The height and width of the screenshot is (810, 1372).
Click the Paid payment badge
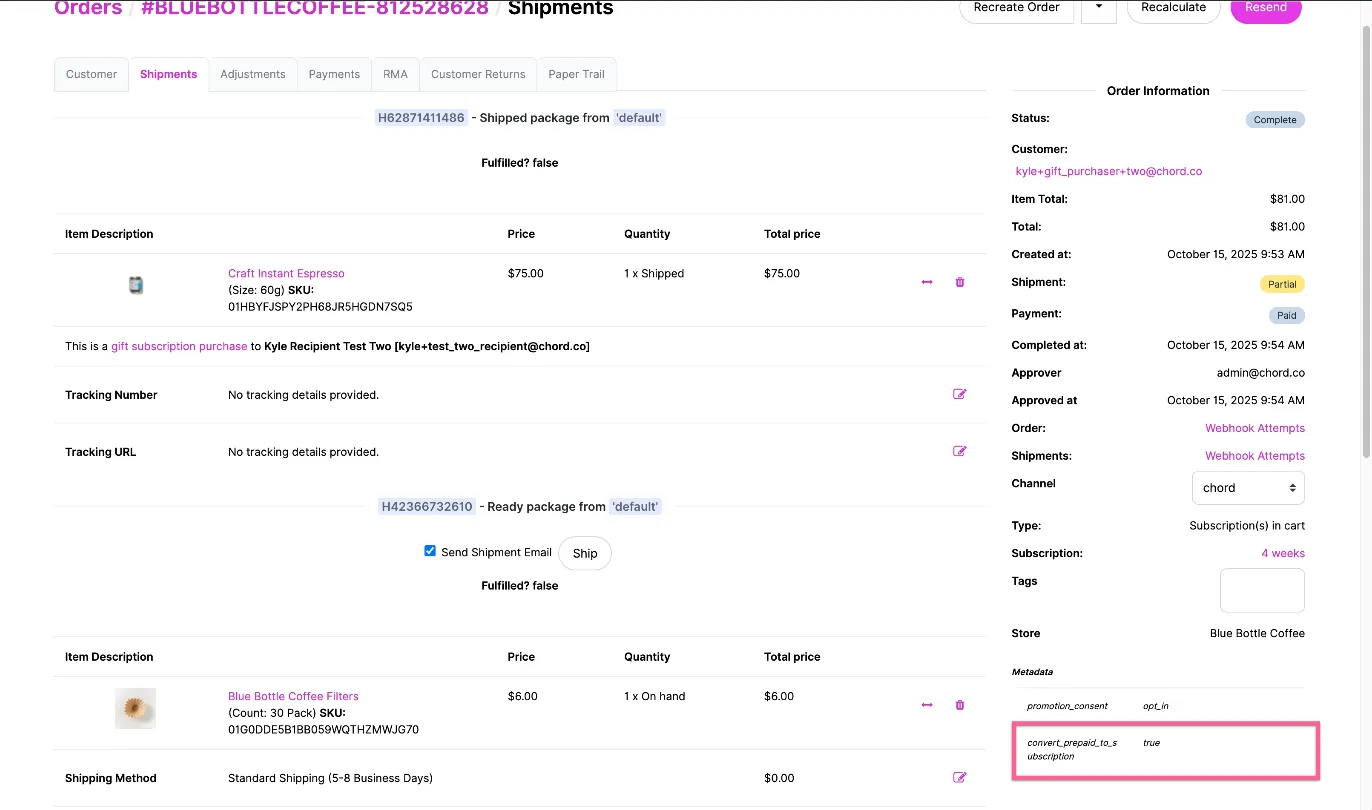[x=1287, y=315]
